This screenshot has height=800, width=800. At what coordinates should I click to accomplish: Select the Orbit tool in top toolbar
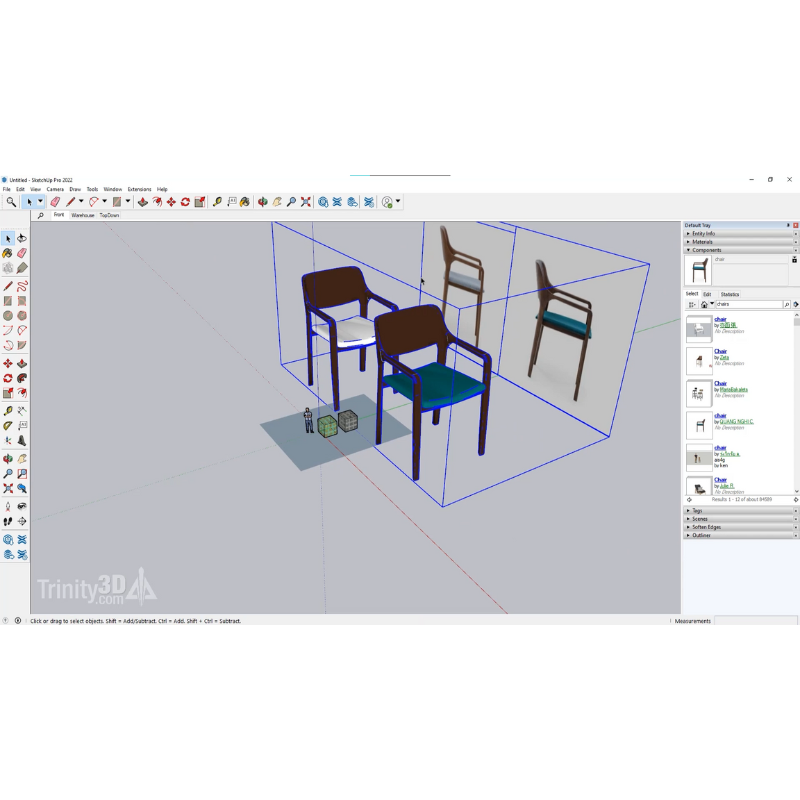[262, 202]
